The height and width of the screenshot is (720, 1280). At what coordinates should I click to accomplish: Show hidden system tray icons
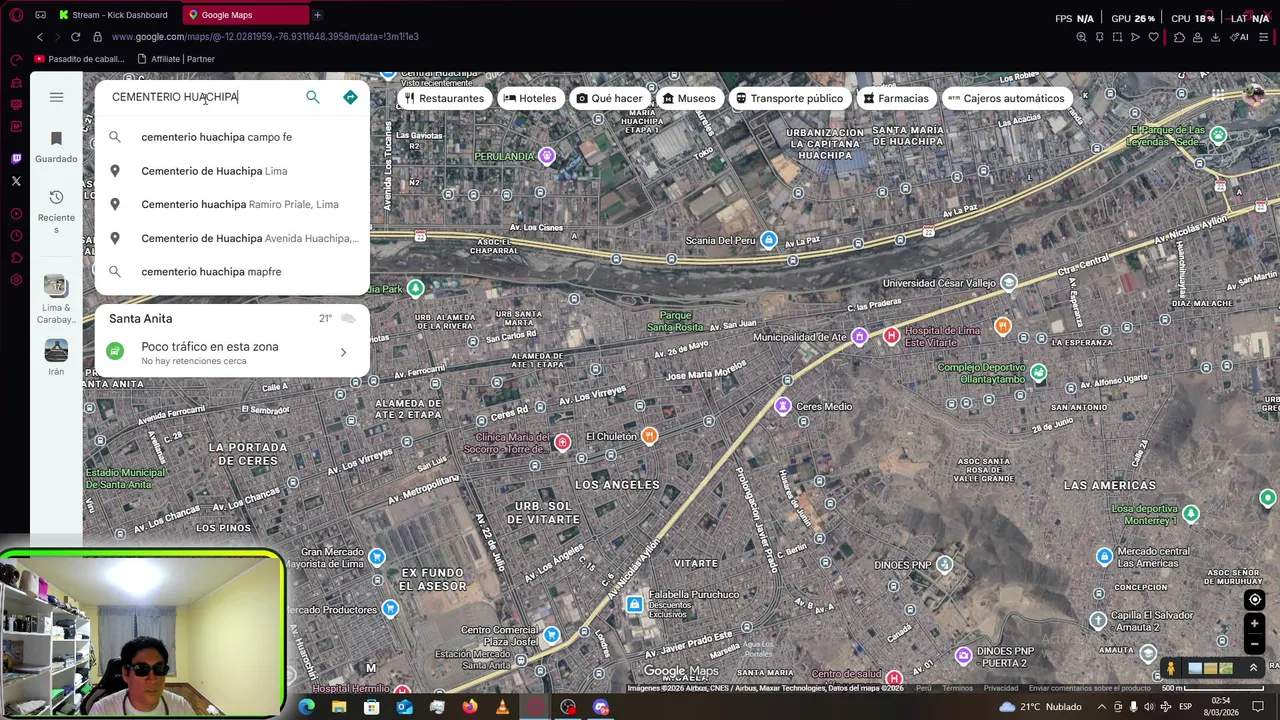click(1102, 707)
